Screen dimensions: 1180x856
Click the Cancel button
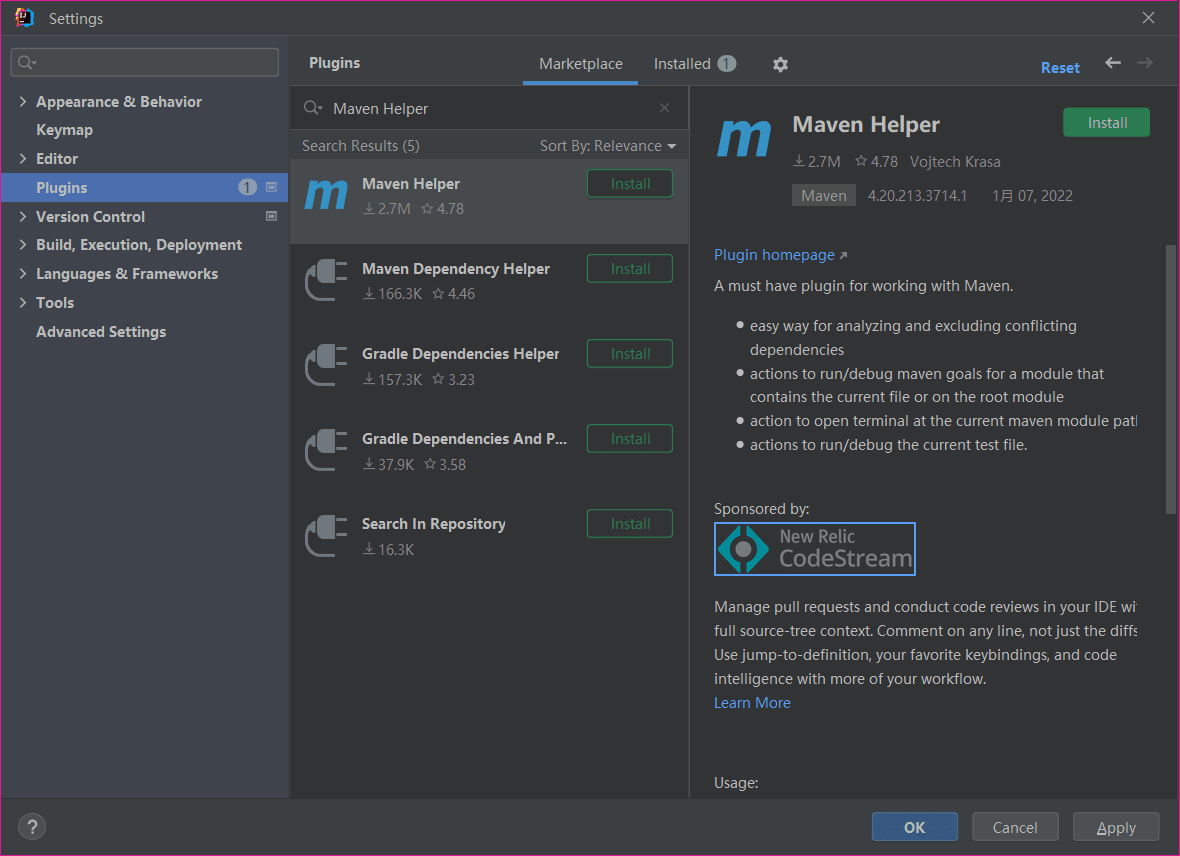click(1015, 827)
